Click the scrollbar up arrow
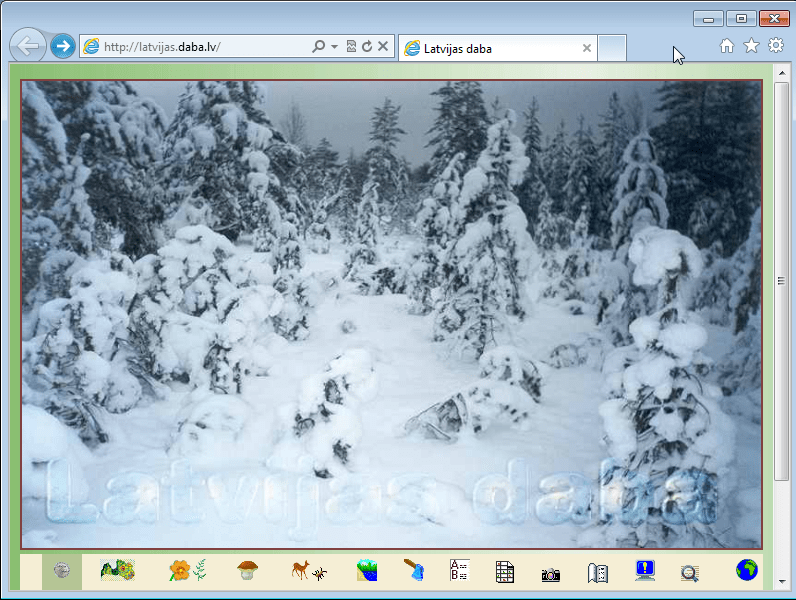 [x=782, y=74]
